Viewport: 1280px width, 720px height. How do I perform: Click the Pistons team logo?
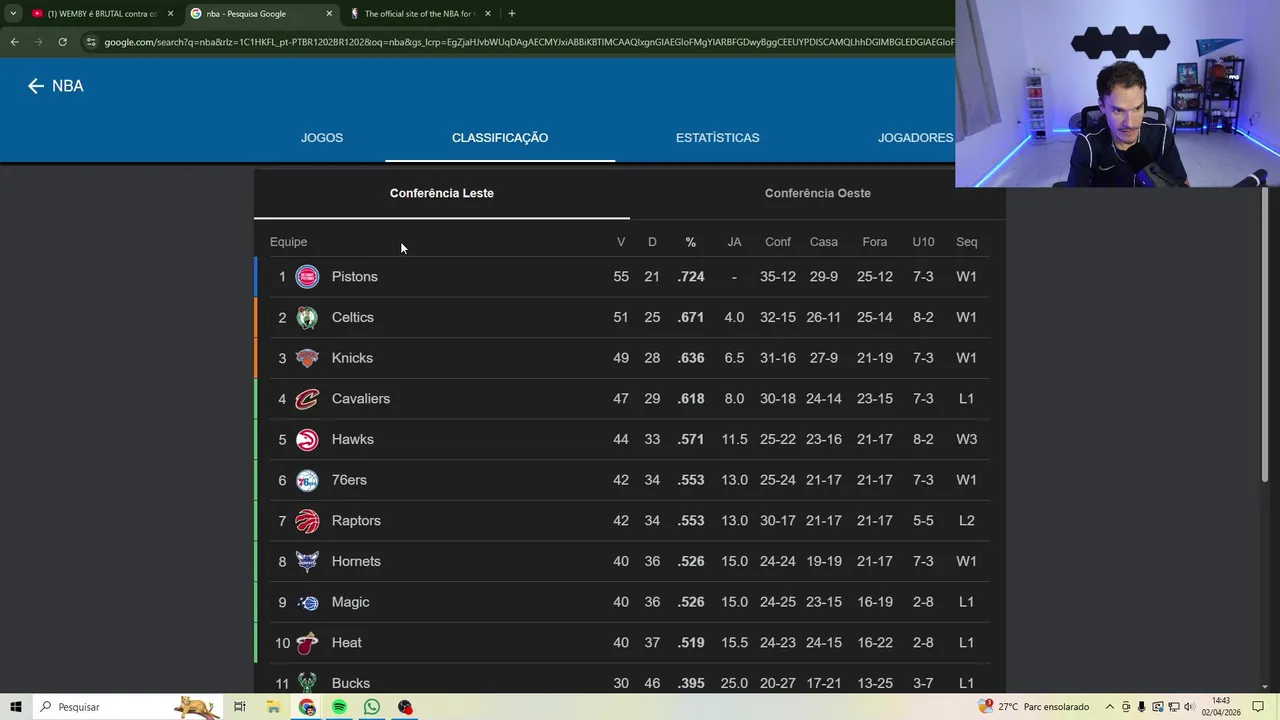(x=307, y=277)
